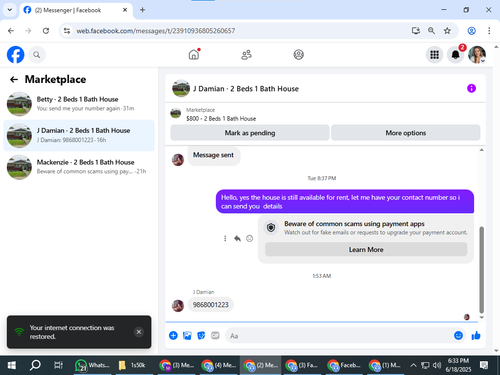This screenshot has width=500, height=375.
Task: Open account menu via profile picture
Action: [477, 55]
